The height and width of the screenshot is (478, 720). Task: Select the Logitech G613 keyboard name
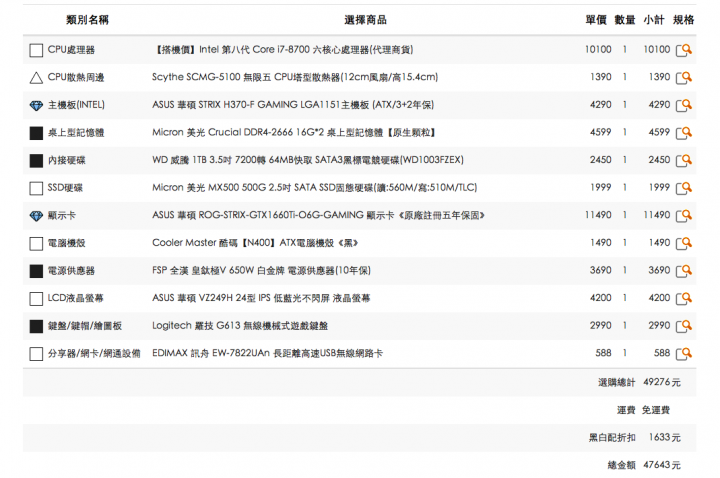point(240,326)
